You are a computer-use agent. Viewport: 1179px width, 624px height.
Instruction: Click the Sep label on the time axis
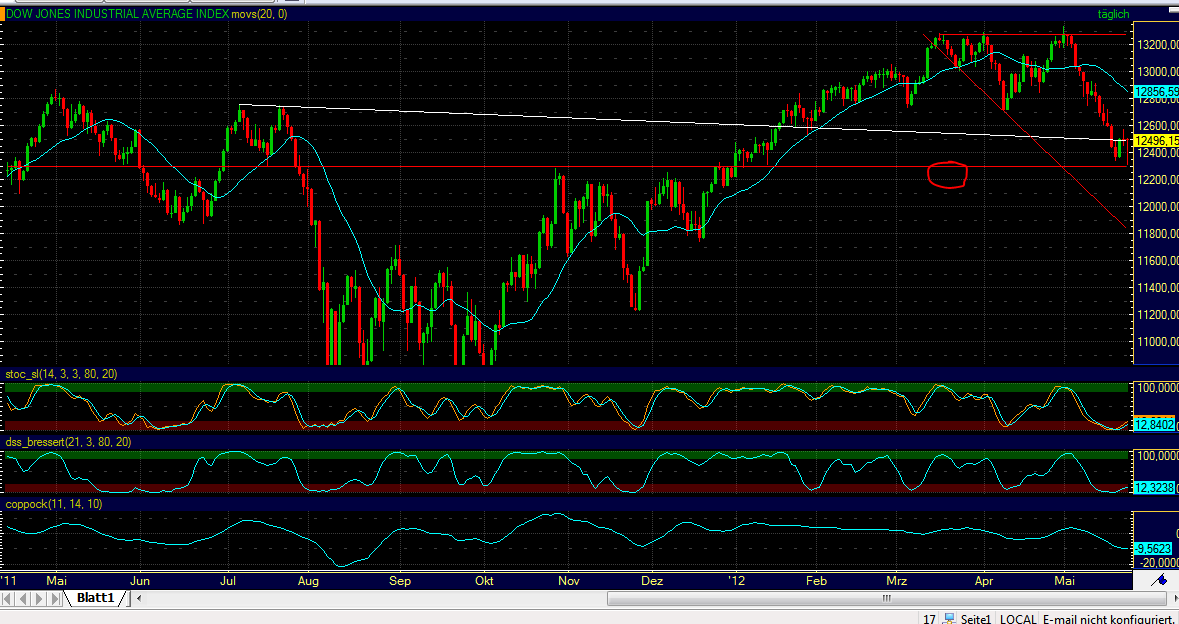click(401, 581)
